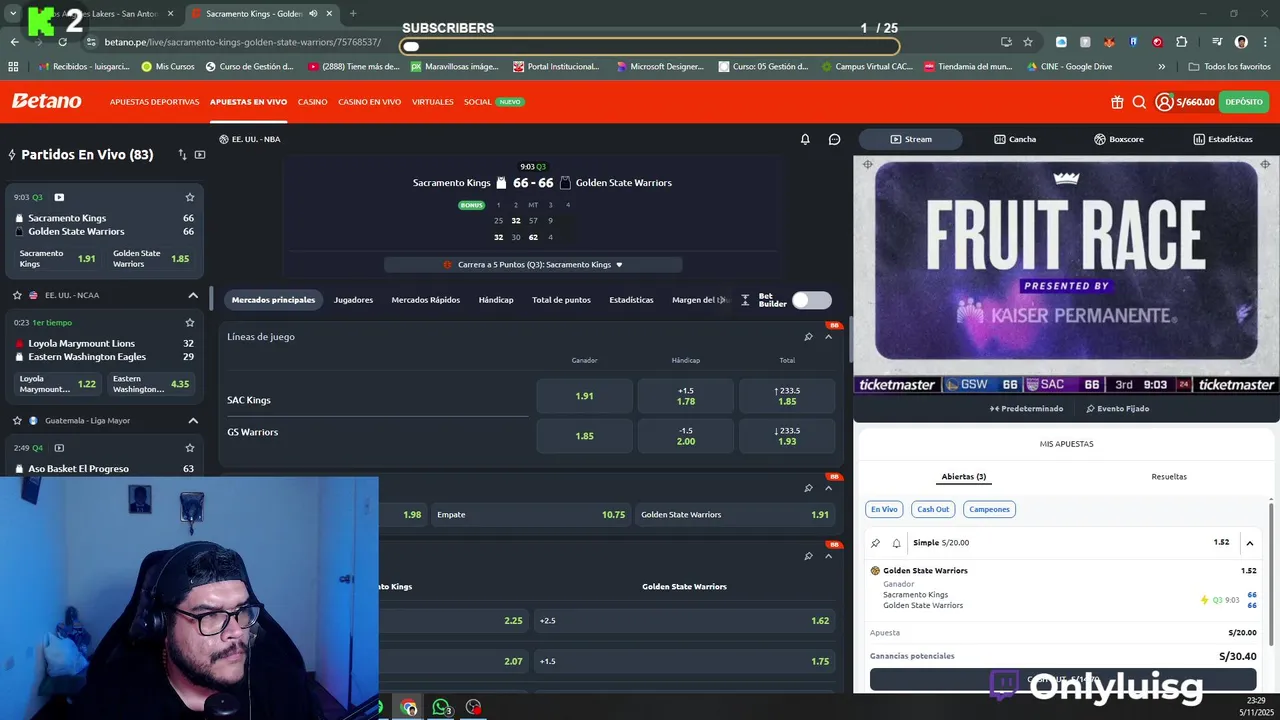Click the bell icon on the Simple bet slip
Screen dimensions: 1280x720
896,543
